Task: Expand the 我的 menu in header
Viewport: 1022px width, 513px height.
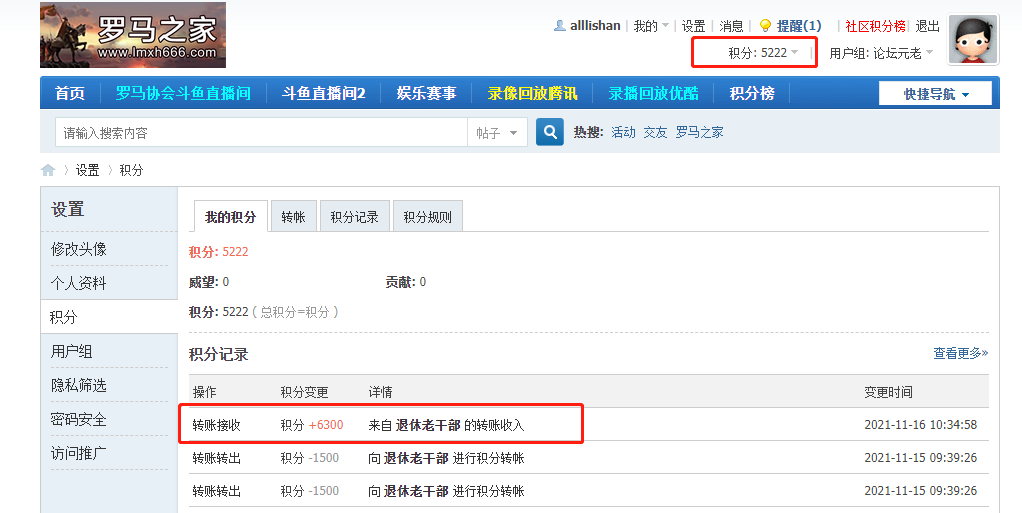Action: [x=651, y=26]
